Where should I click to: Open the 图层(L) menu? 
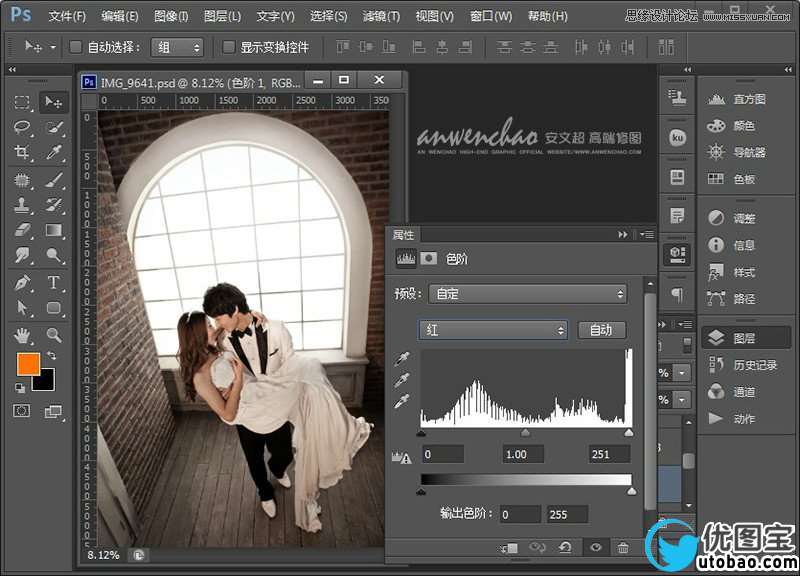click(x=222, y=16)
